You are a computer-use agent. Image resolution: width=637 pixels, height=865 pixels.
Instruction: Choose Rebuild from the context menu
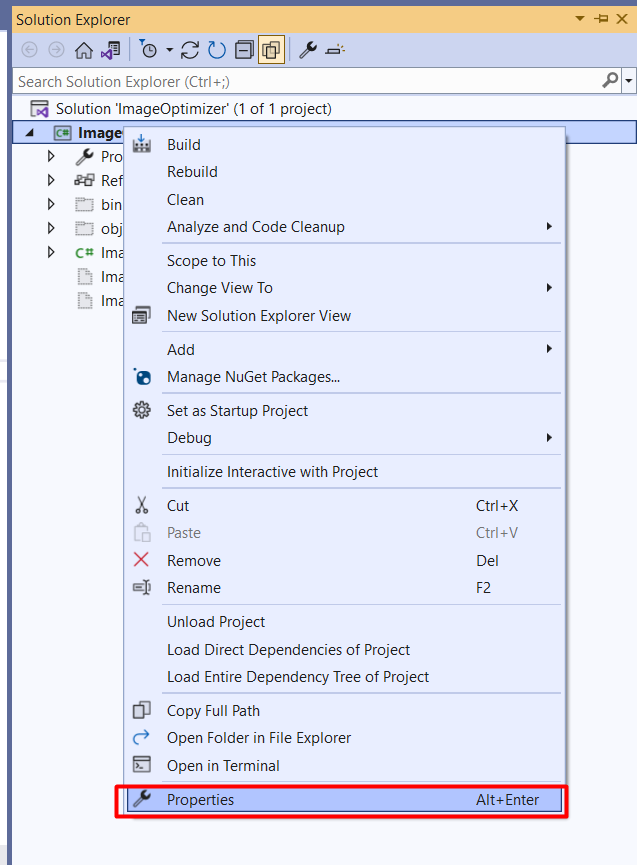(x=345, y=172)
